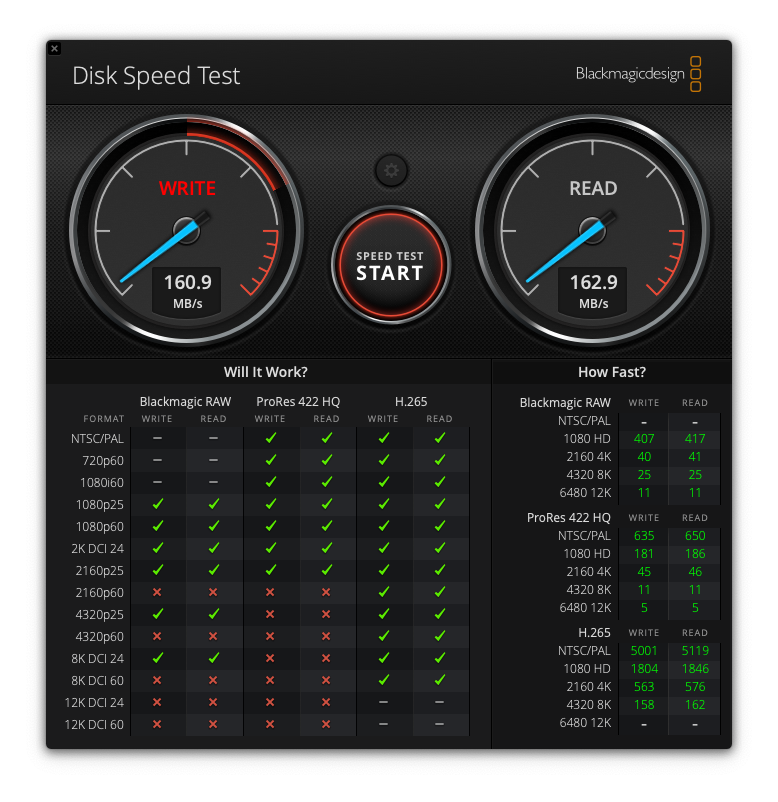Click the ProRes 422 HQ column header in Will It Work
Viewport: 778px width, 802px height.
[298, 402]
